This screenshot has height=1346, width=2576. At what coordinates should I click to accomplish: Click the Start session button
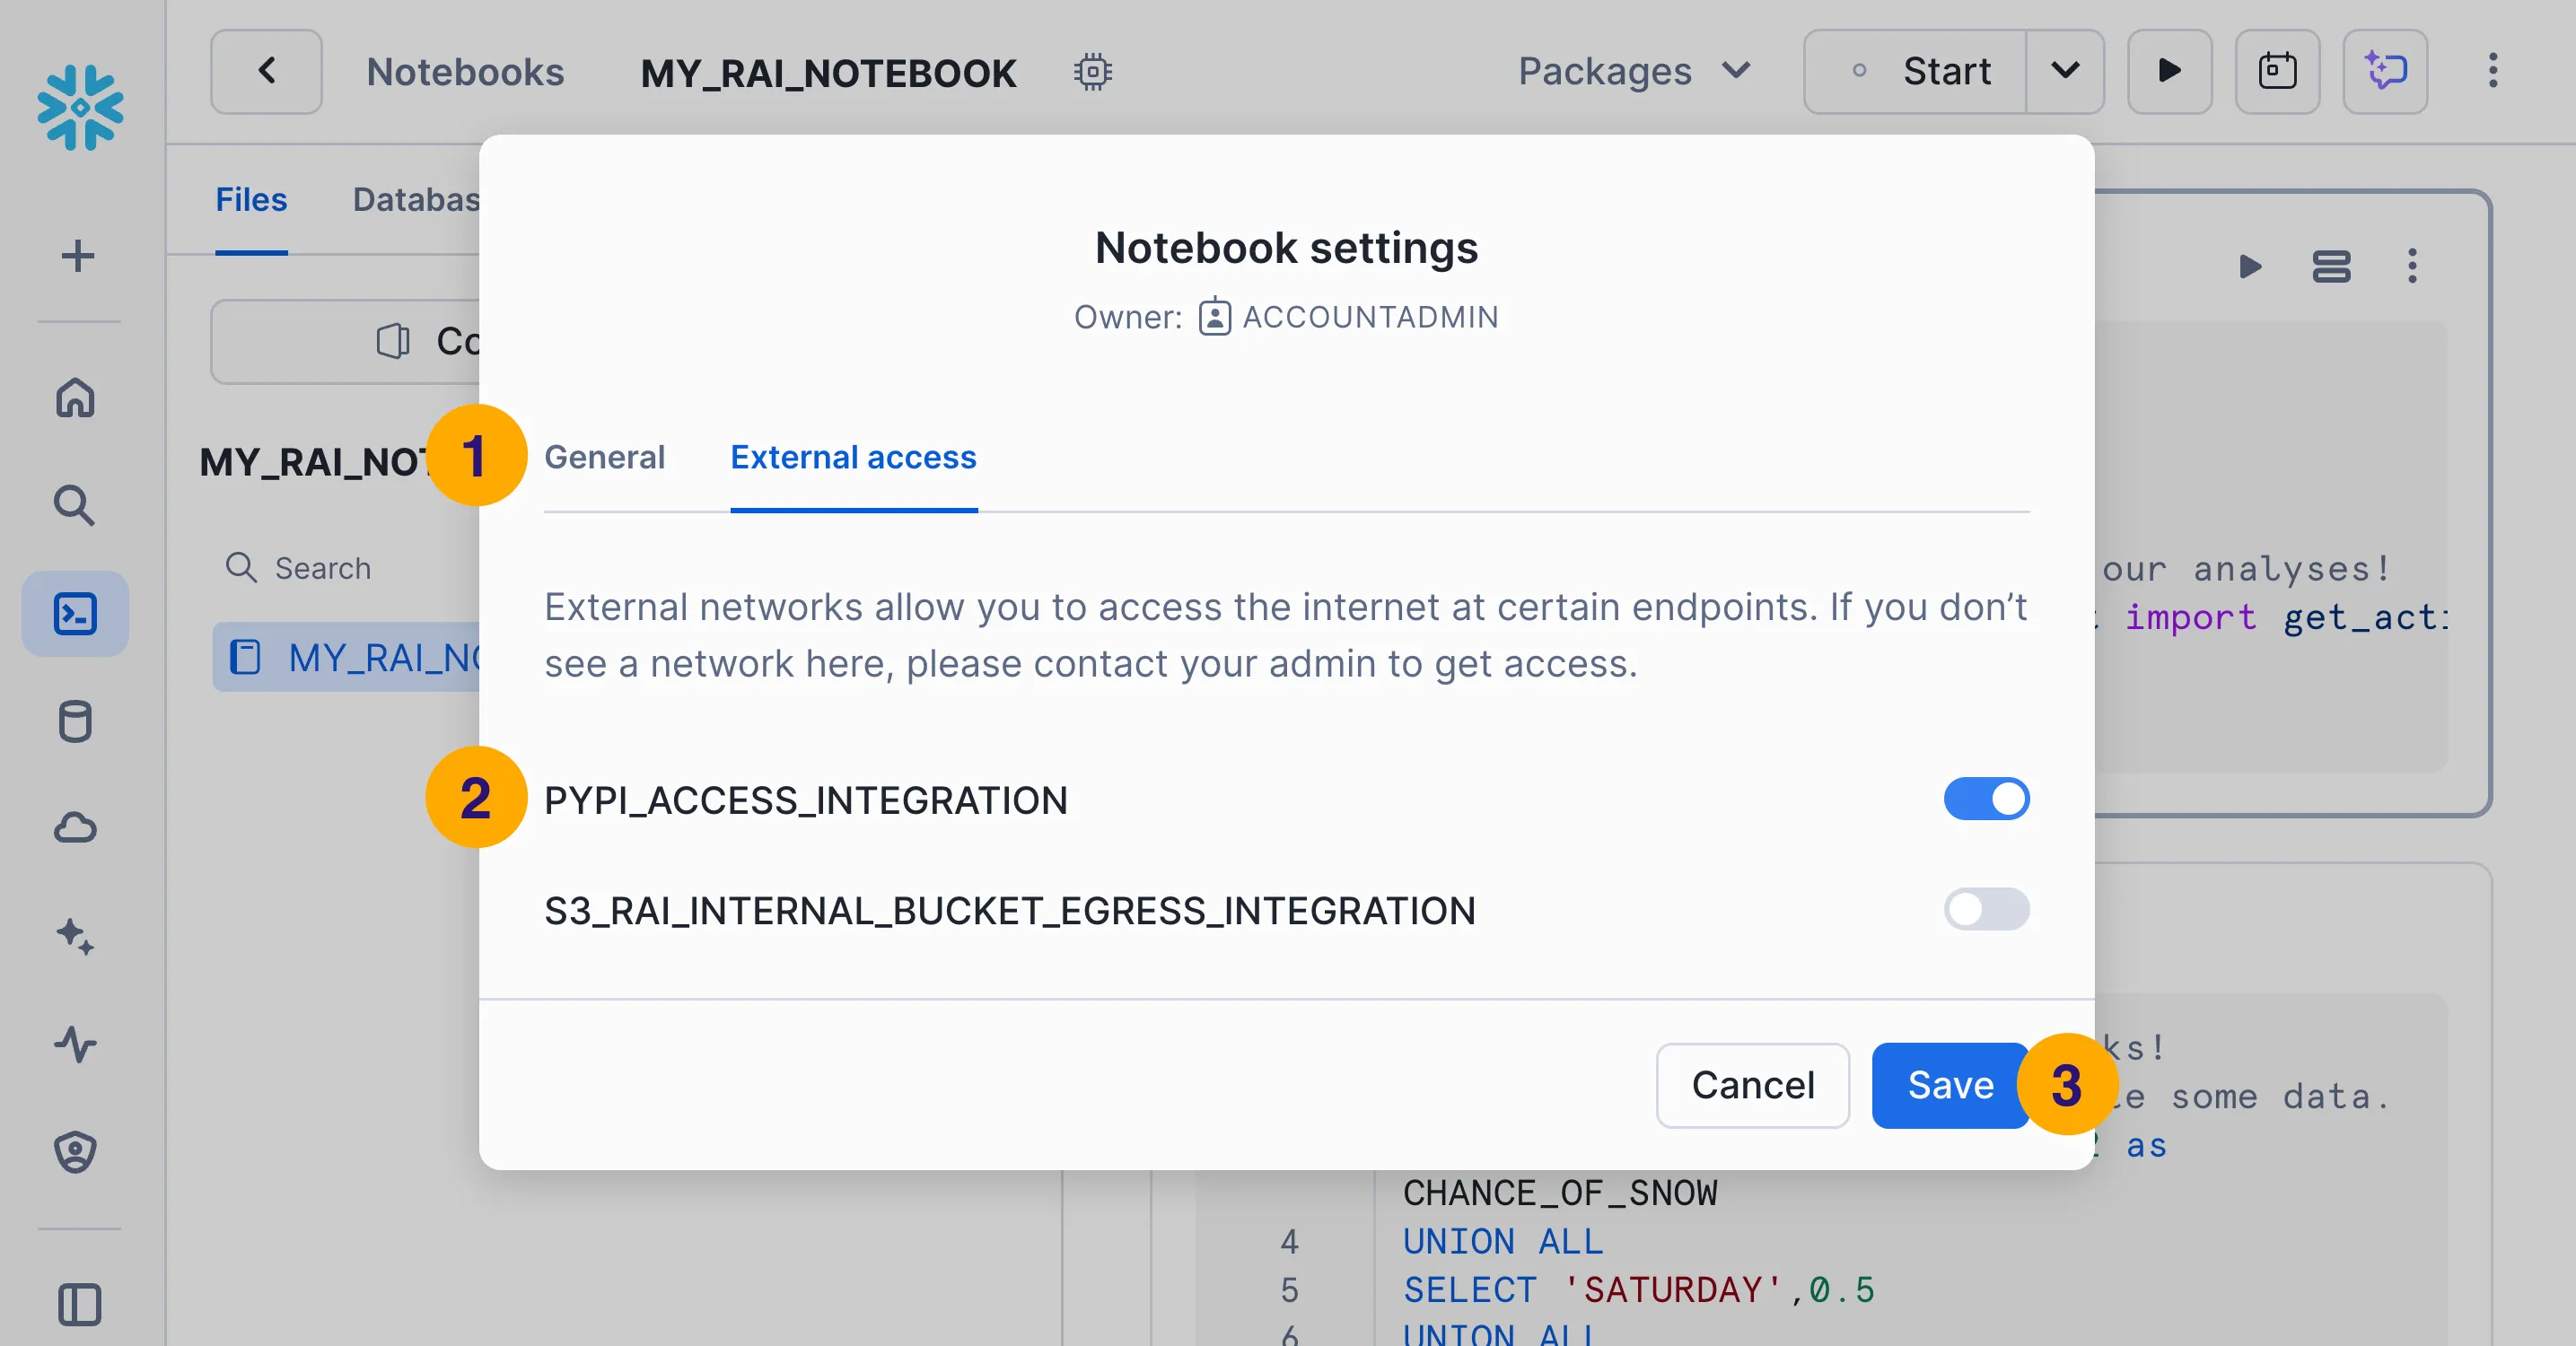[1915, 71]
